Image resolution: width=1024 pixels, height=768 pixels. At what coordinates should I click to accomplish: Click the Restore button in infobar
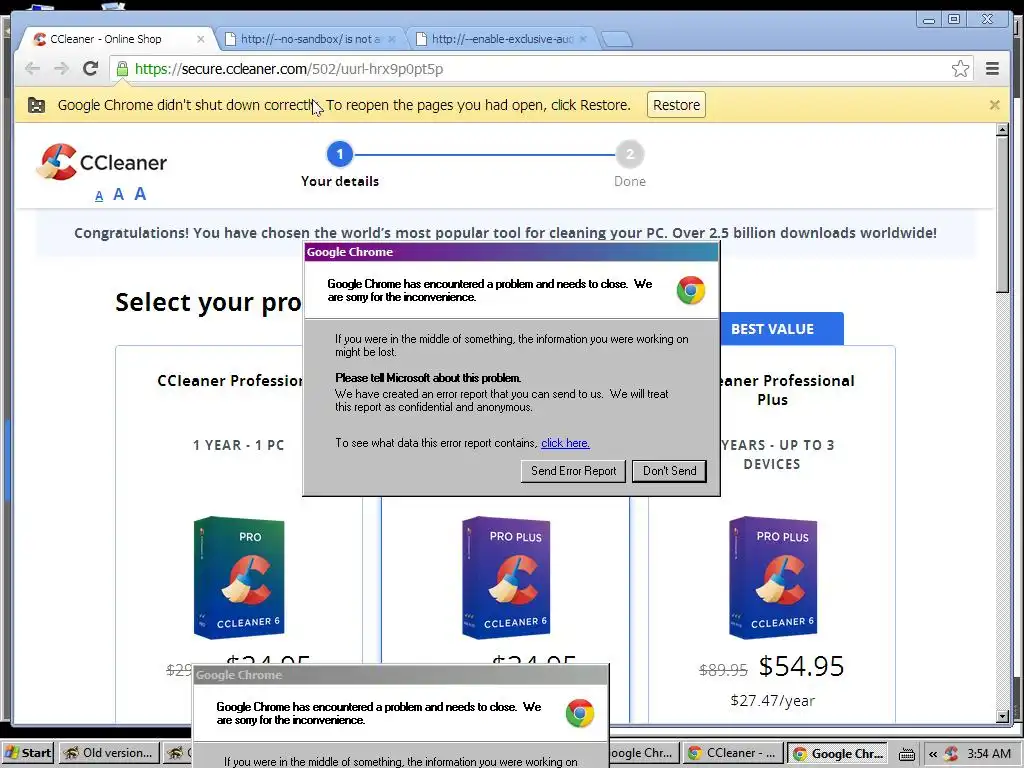pos(676,104)
